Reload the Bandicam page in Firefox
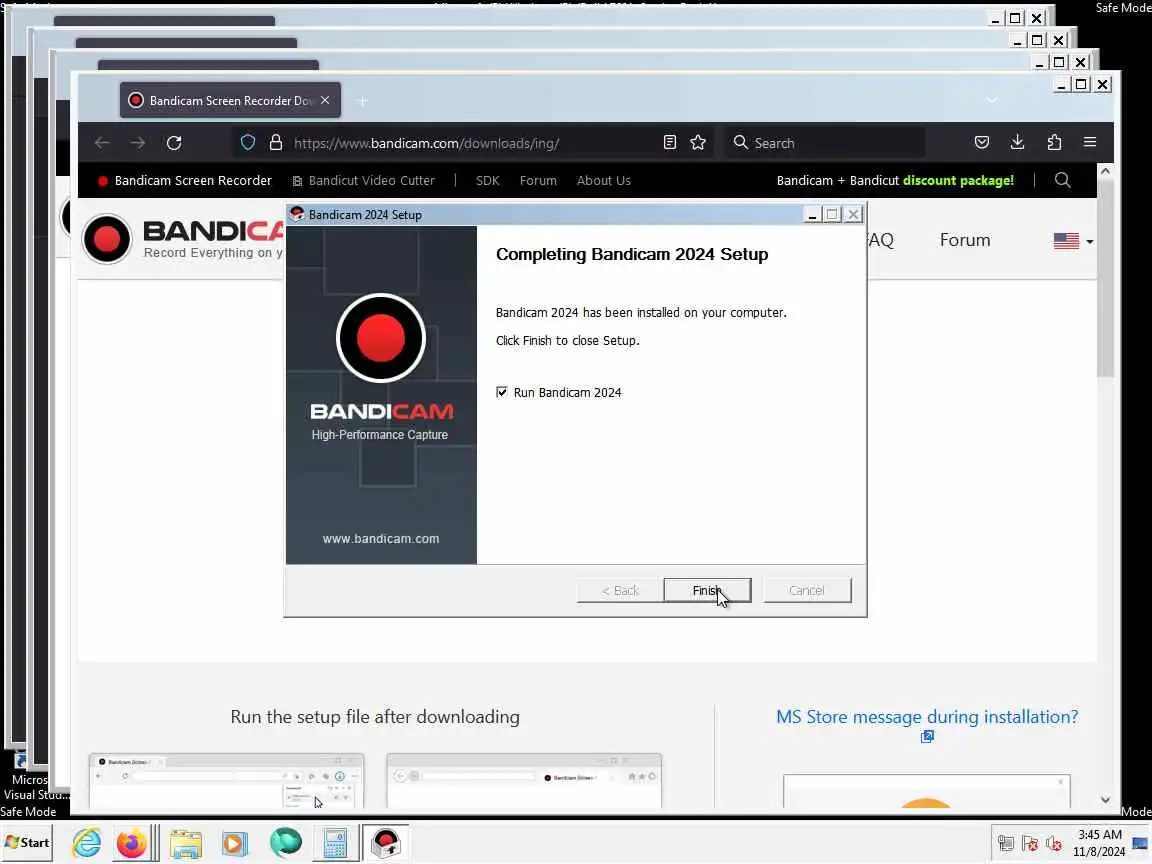1152x864 pixels. pos(174,143)
